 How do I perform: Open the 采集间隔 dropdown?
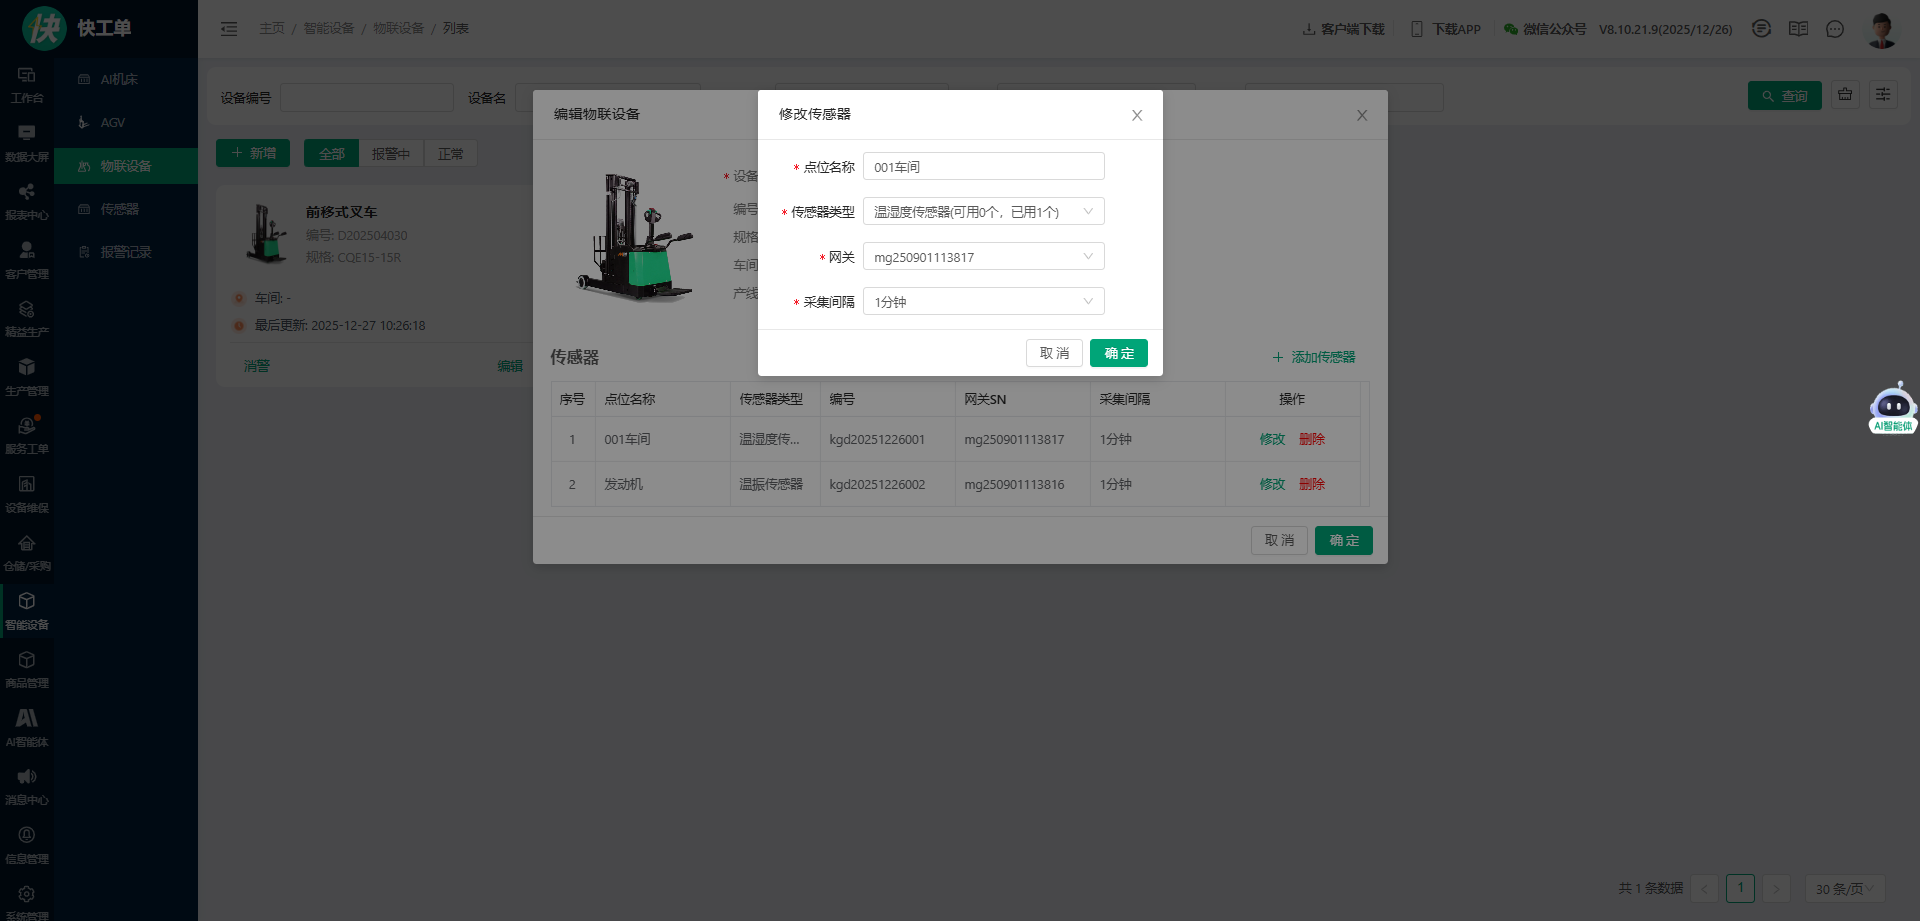coord(983,302)
